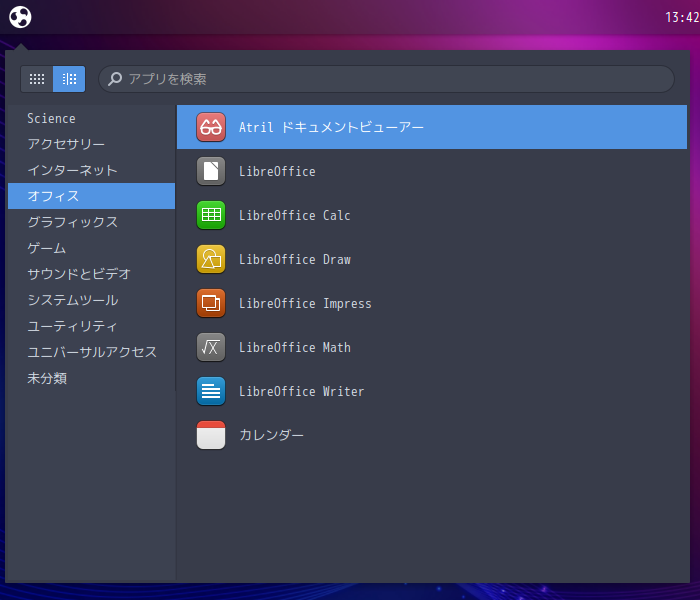
Task: Open the サウンドとビデオ category
Action: [x=92, y=274]
